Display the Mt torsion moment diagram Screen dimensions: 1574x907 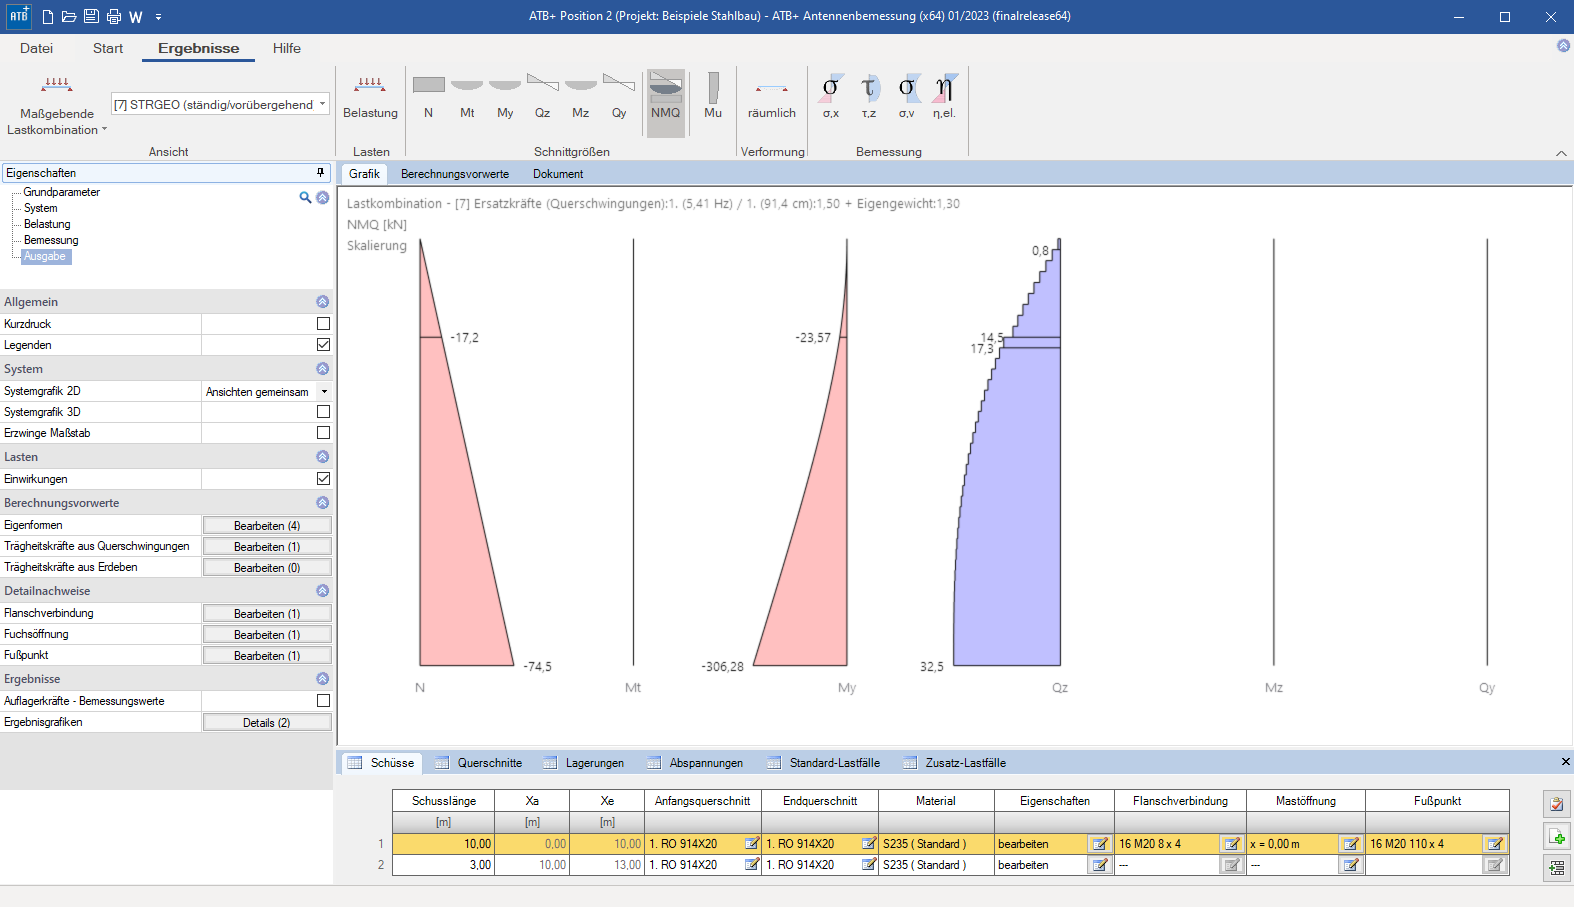pyautogui.click(x=467, y=96)
